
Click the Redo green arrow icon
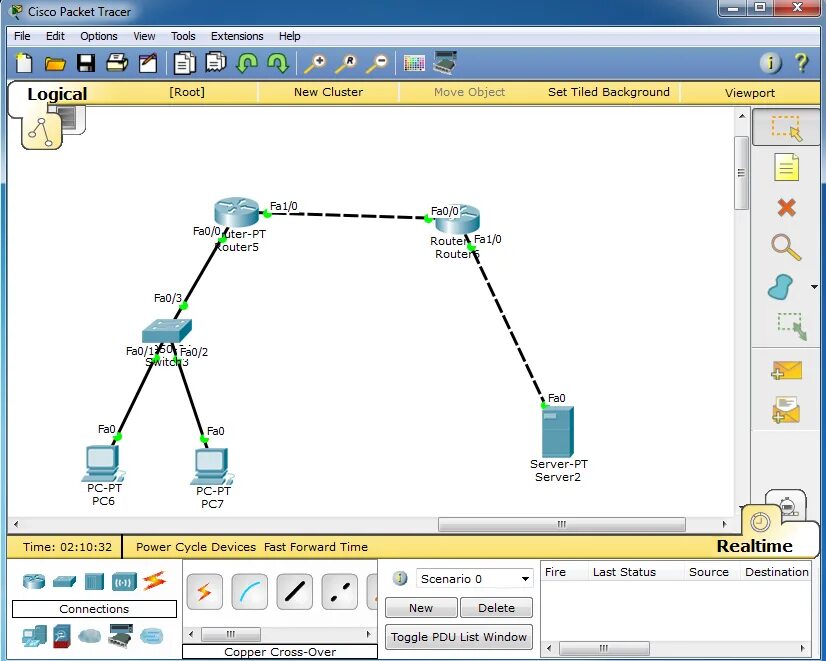[x=278, y=63]
